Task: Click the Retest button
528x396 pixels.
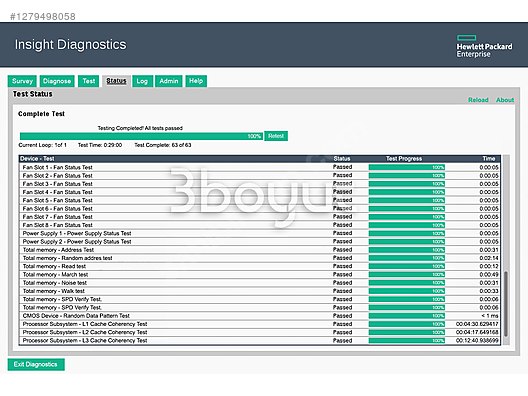Action: 276,136
